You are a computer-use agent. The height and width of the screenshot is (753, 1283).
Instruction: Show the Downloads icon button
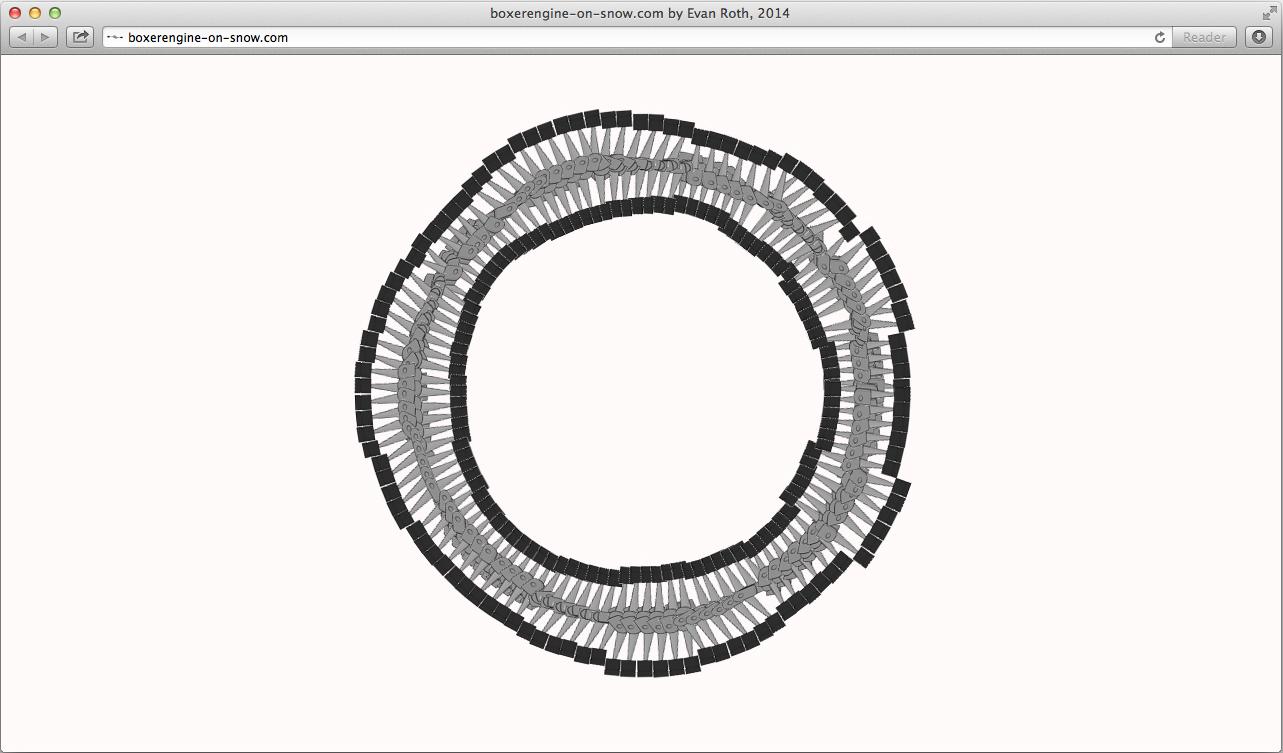tap(1259, 37)
